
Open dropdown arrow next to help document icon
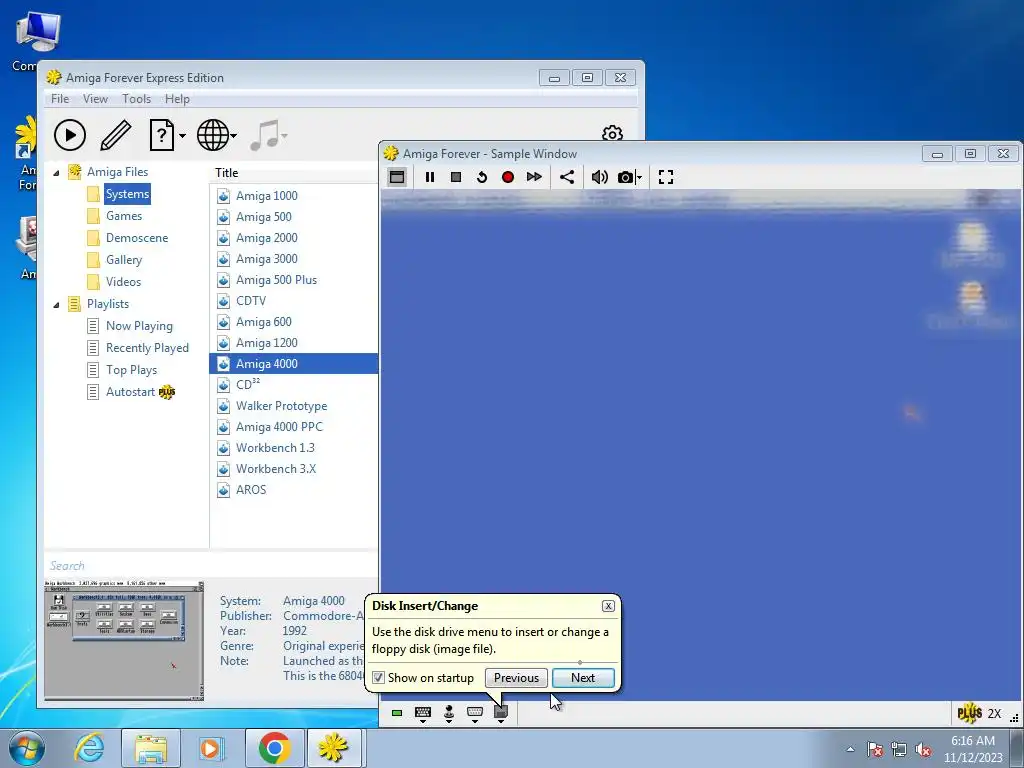click(182, 136)
